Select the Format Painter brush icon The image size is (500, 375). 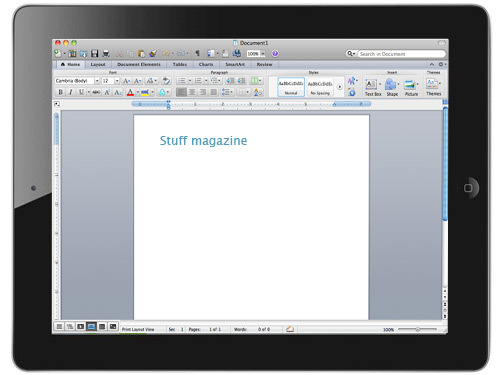point(153,53)
